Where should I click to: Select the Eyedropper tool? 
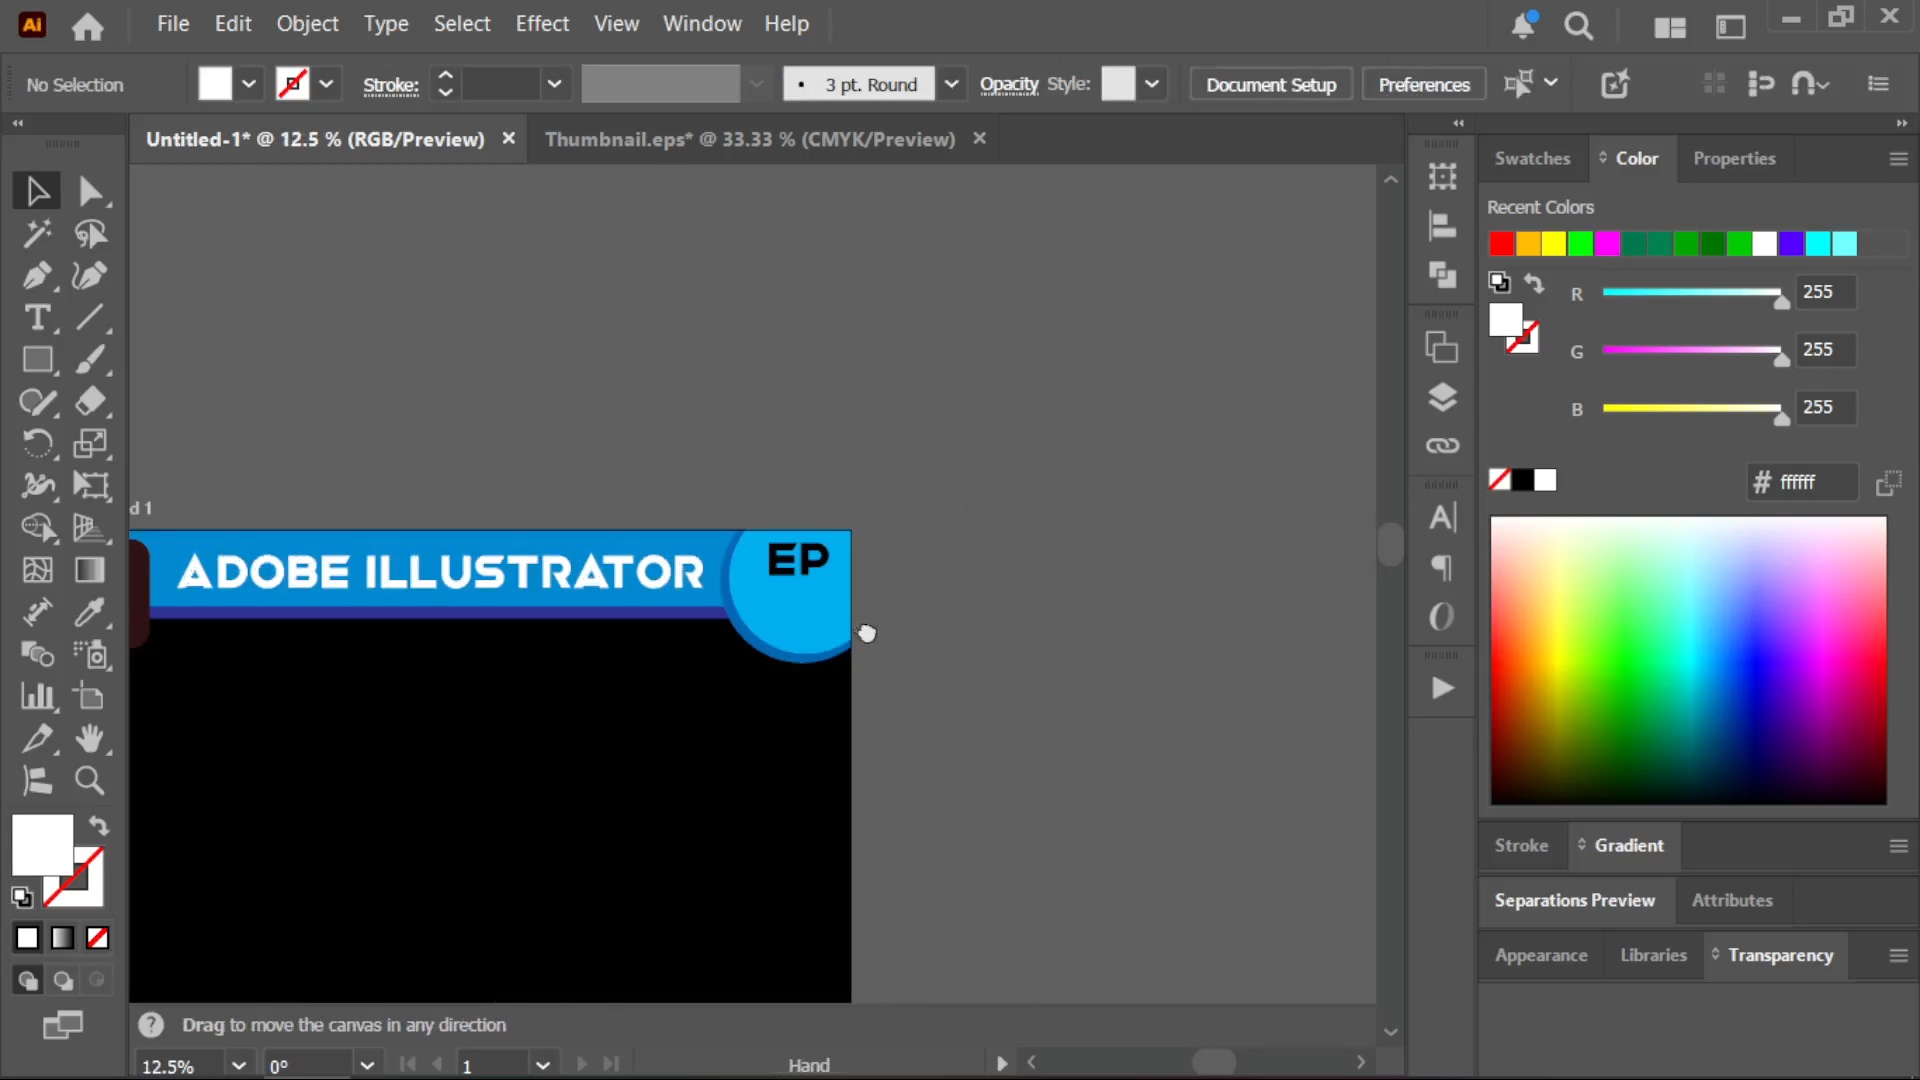click(x=90, y=612)
